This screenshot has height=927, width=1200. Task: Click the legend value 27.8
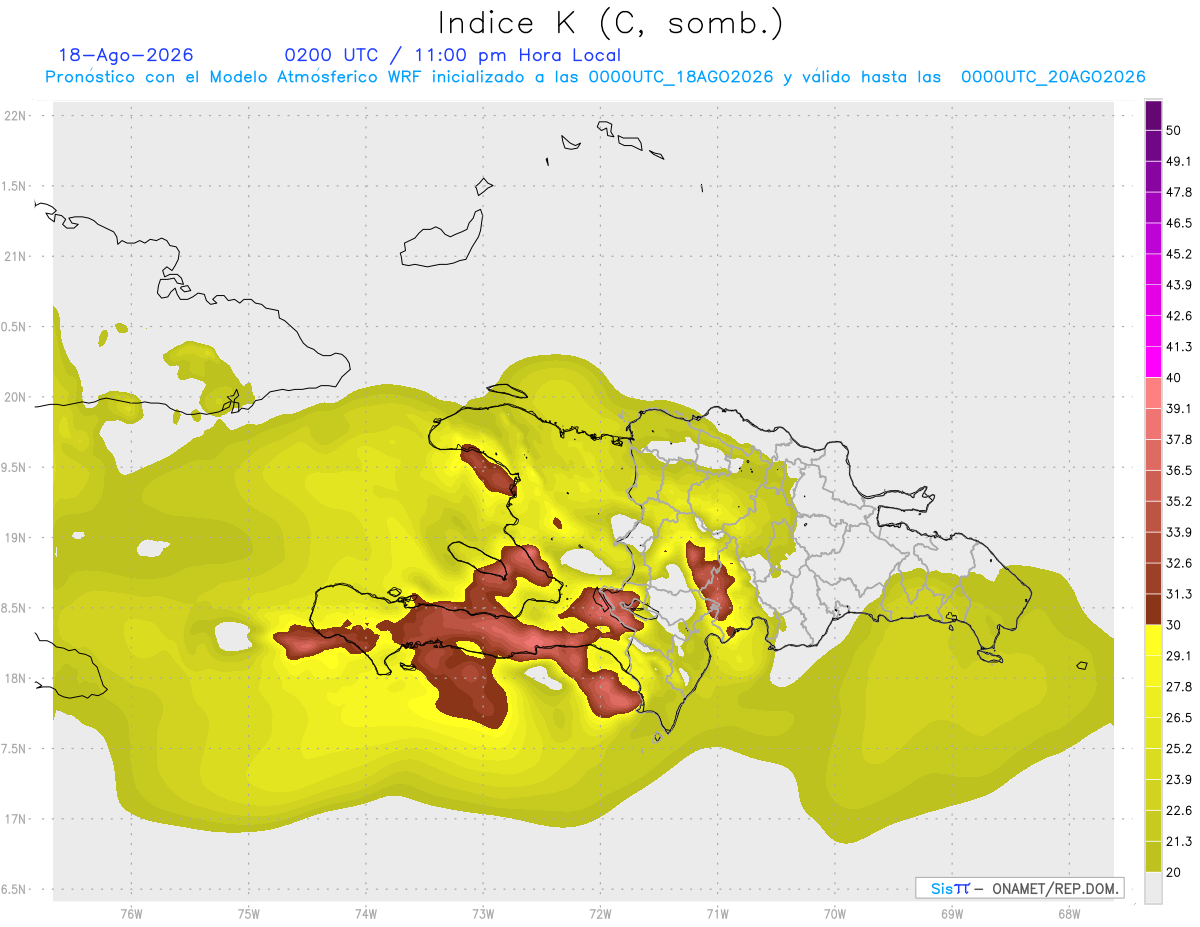[1178, 687]
